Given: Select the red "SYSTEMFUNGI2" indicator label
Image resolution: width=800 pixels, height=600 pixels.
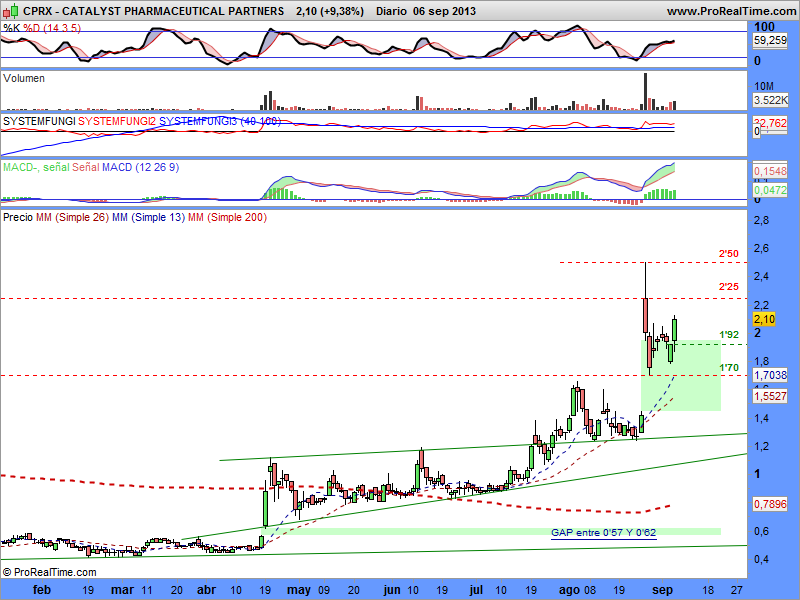Looking at the screenshot, I should tap(117, 121).
